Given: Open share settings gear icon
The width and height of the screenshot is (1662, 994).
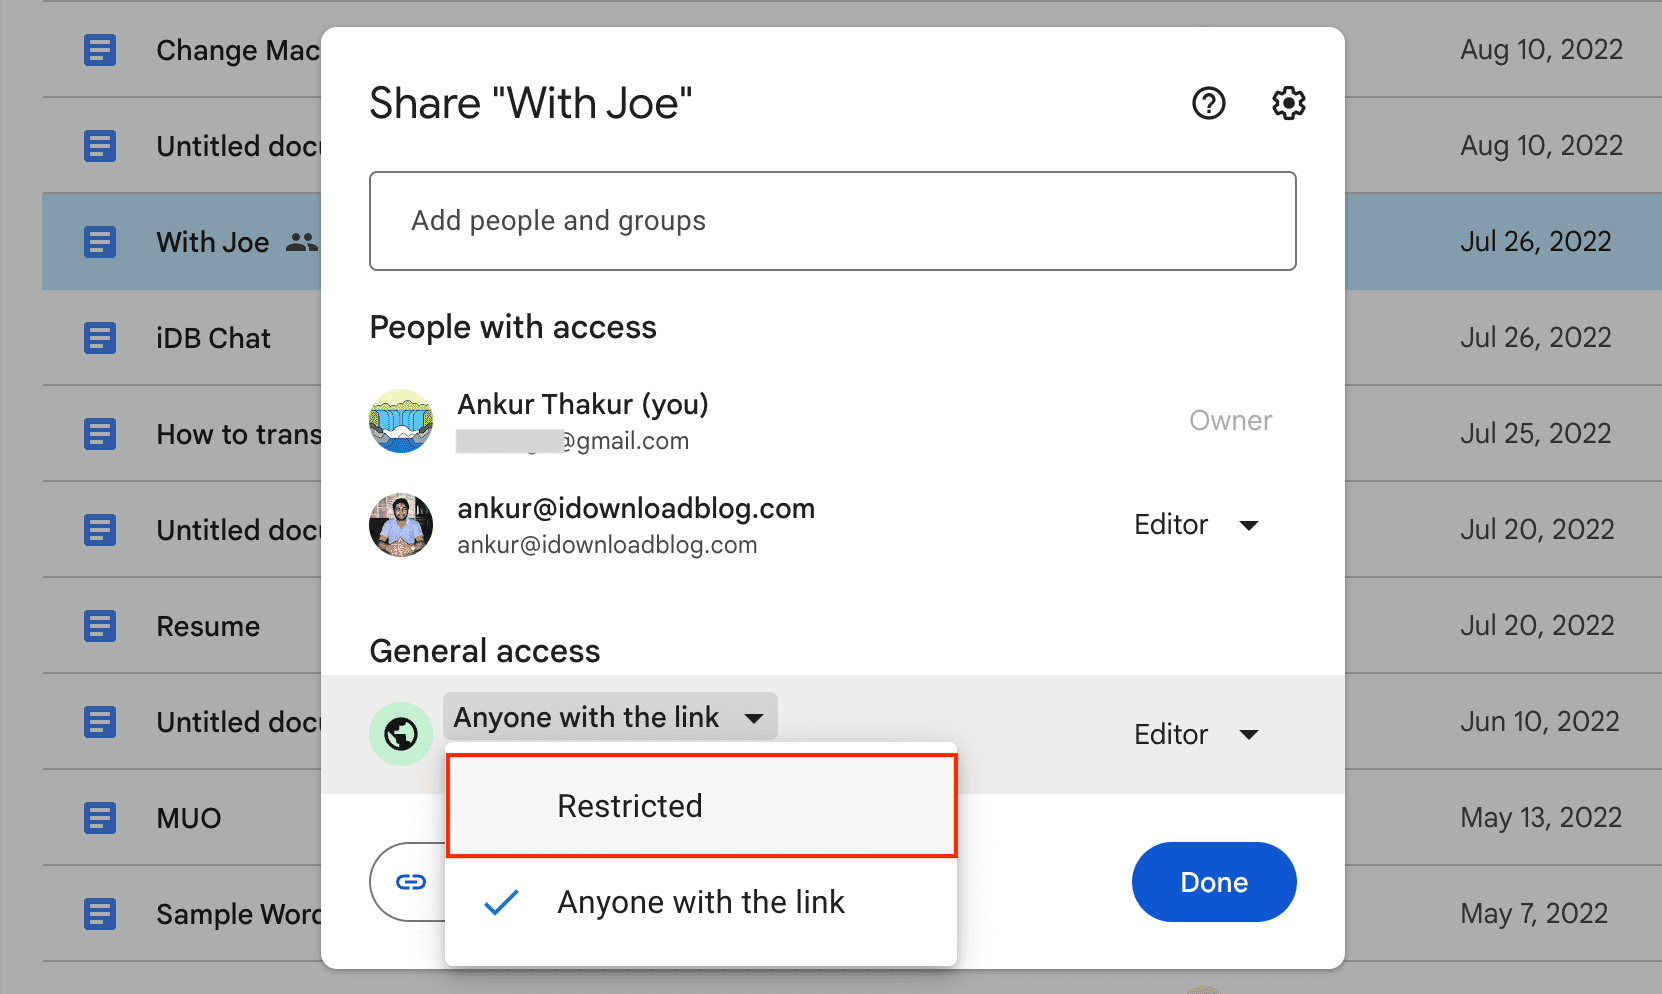Looking at the screenshot, I should [x=1288, y=103].
